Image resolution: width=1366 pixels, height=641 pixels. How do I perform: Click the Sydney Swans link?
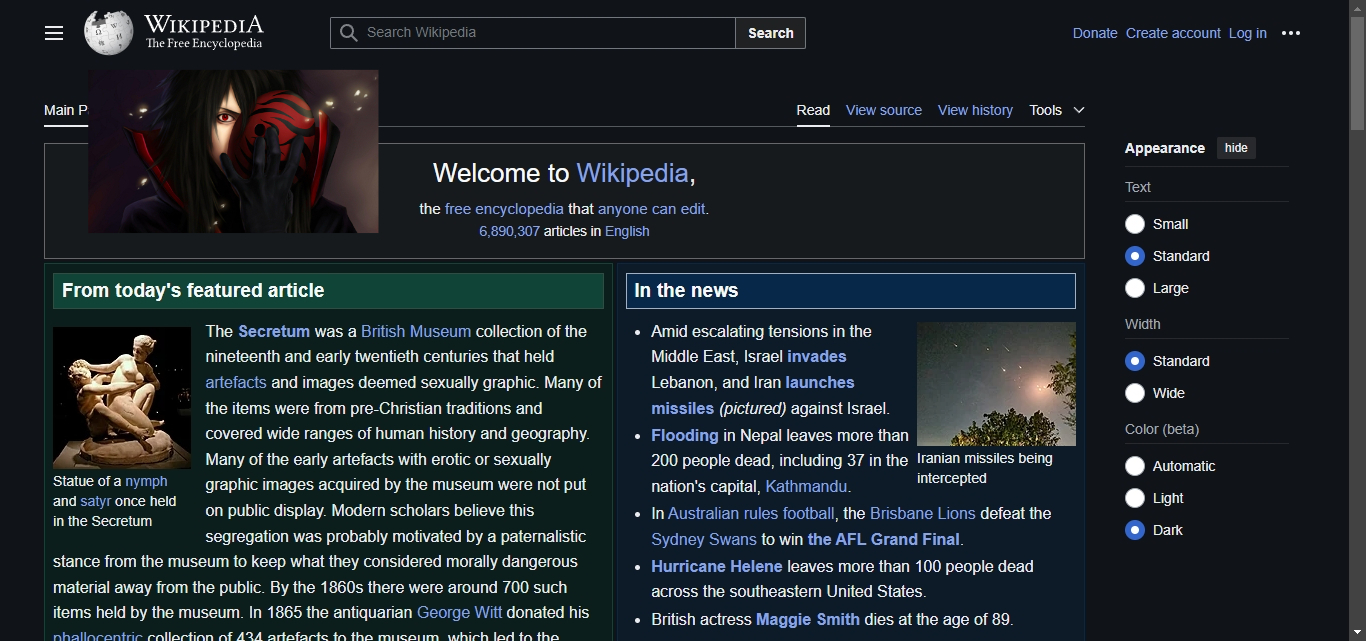point(704,539)
